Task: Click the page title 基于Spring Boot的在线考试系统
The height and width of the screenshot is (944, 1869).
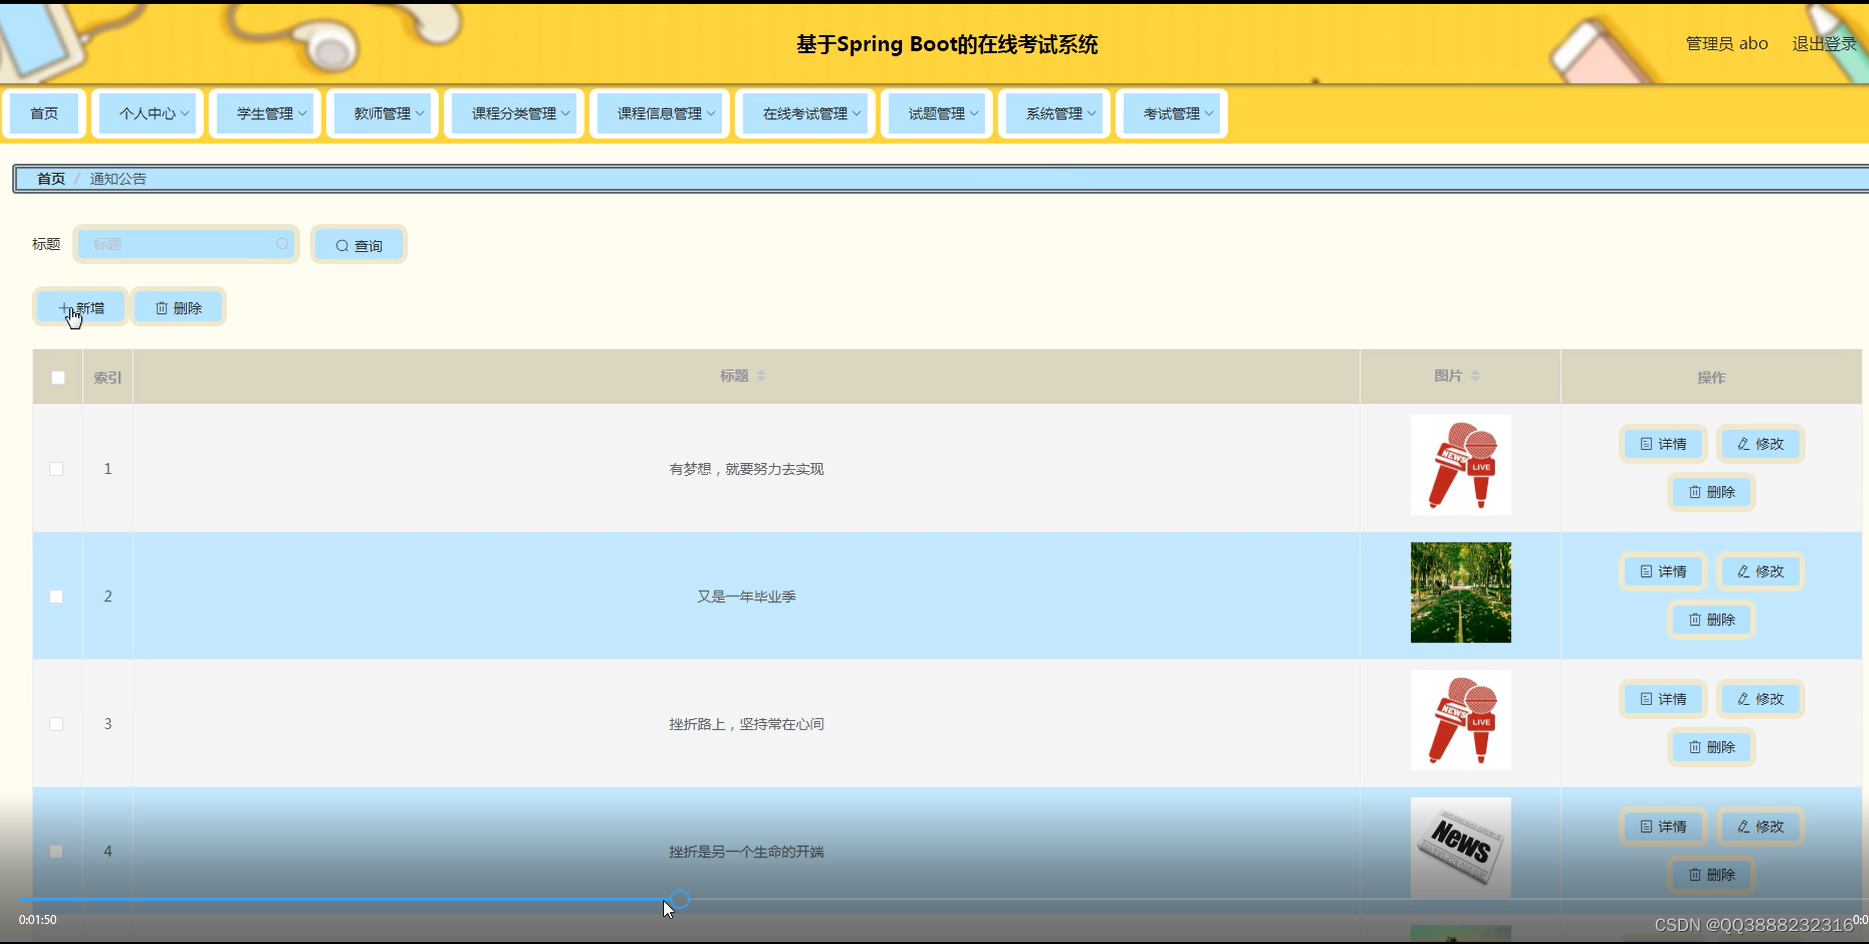Action: [x=947, y=44]
